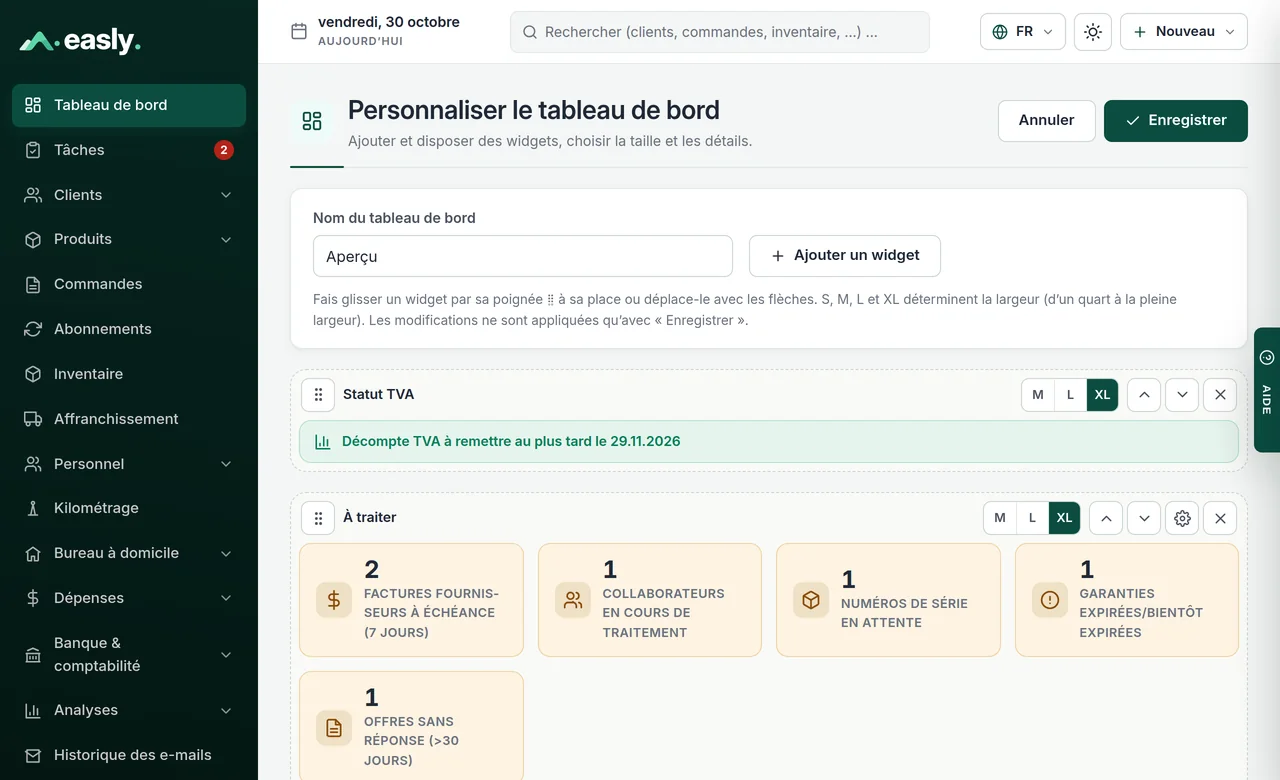Expand the Produits submenu chevron
The width and height of the screenshot is (1280, 780).
click(226, 240)
